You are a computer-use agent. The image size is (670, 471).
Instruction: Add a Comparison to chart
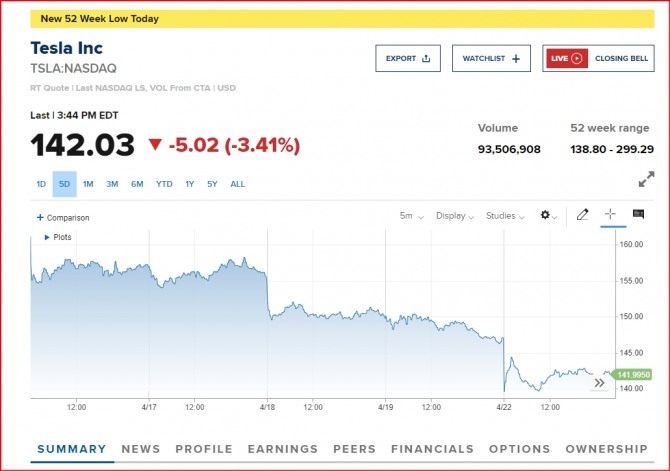coord(63,217)
